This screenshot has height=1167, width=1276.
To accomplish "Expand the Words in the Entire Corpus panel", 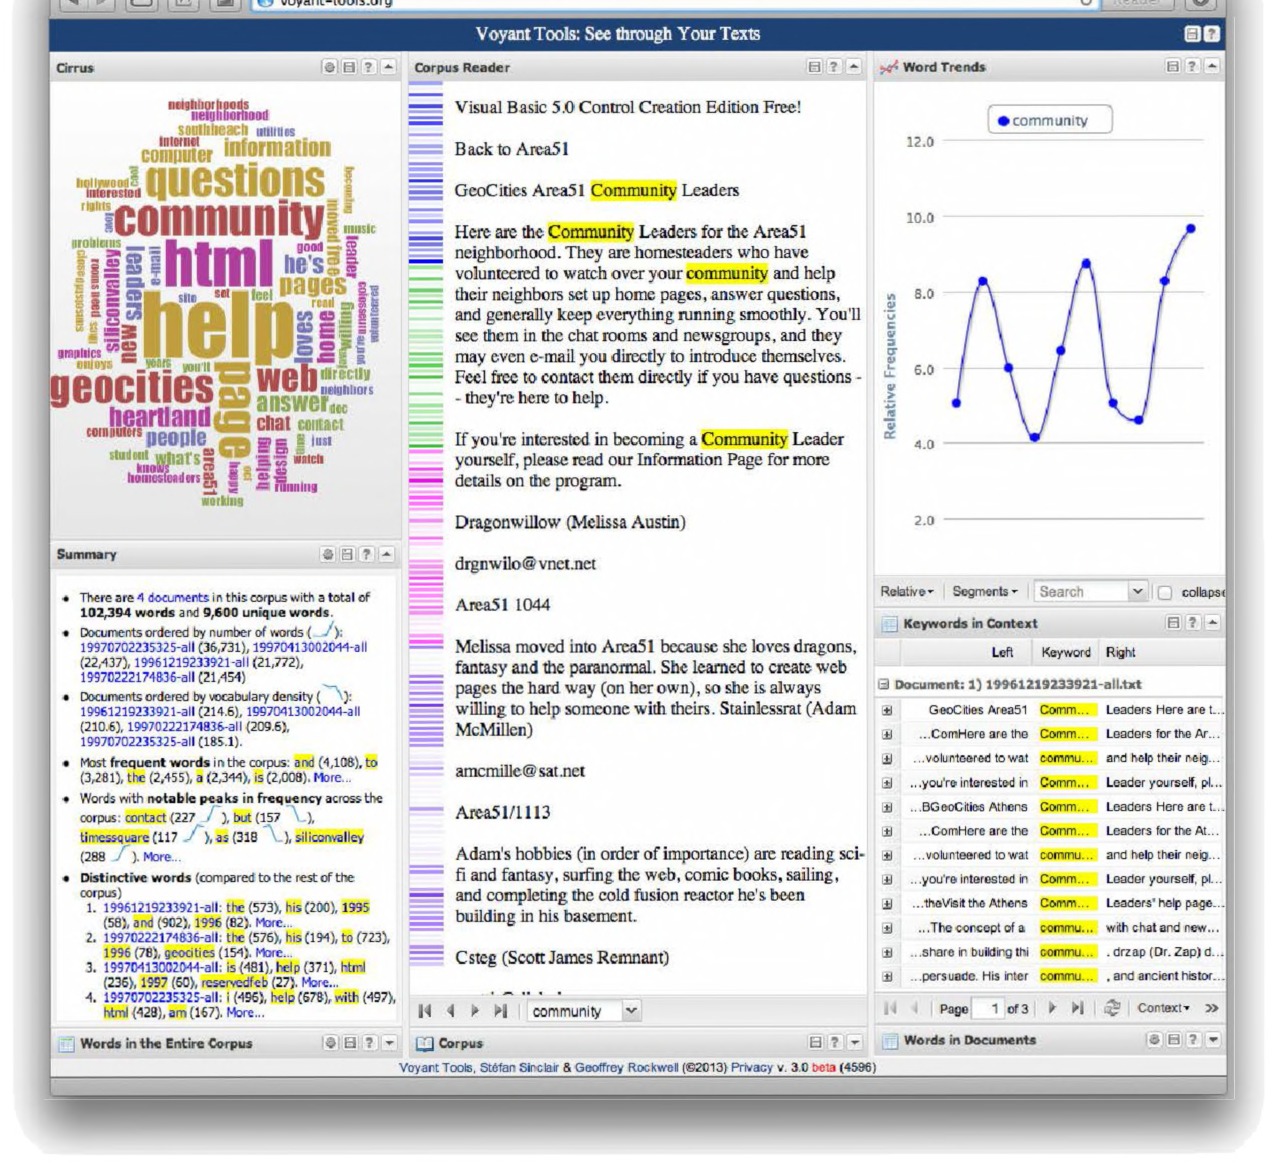I will 388,1043.
